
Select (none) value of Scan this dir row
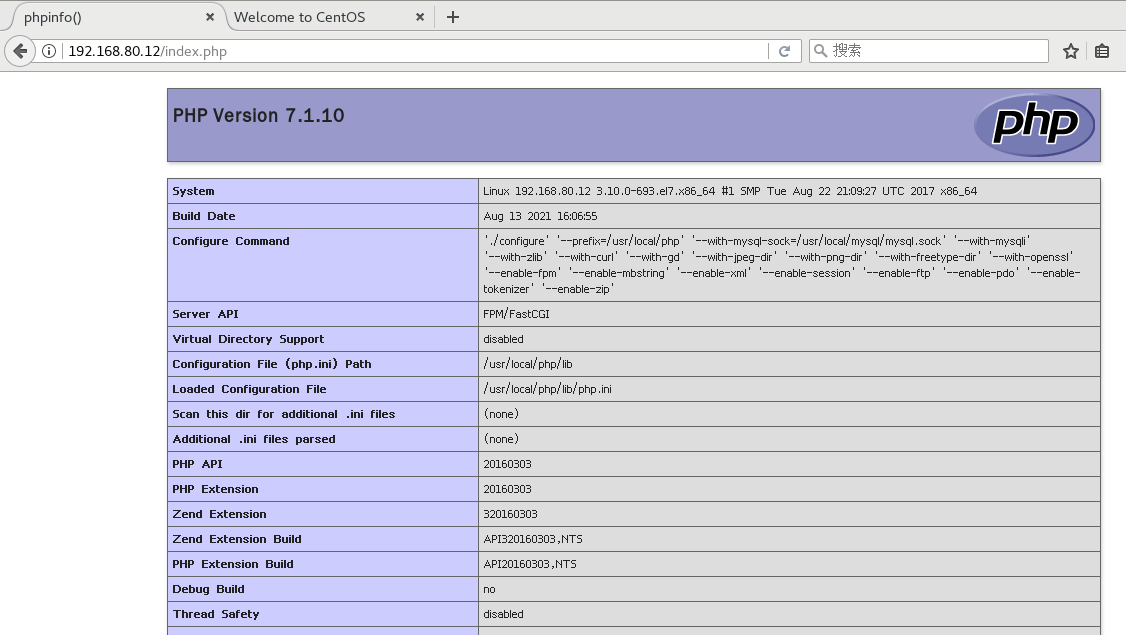point(501,414)
